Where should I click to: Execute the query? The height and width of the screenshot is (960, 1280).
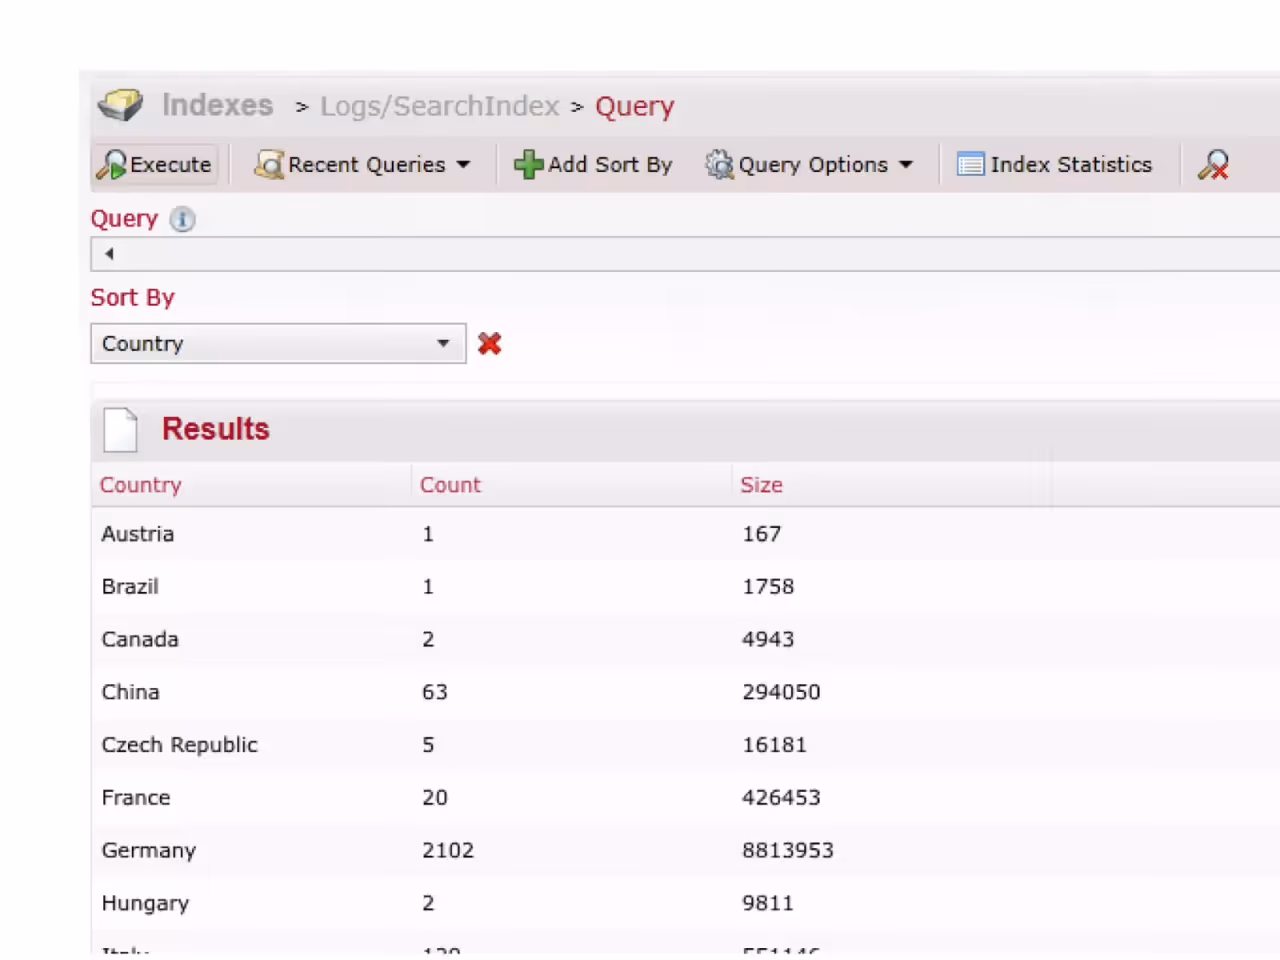pyautogui.click(x=155, y=164)
